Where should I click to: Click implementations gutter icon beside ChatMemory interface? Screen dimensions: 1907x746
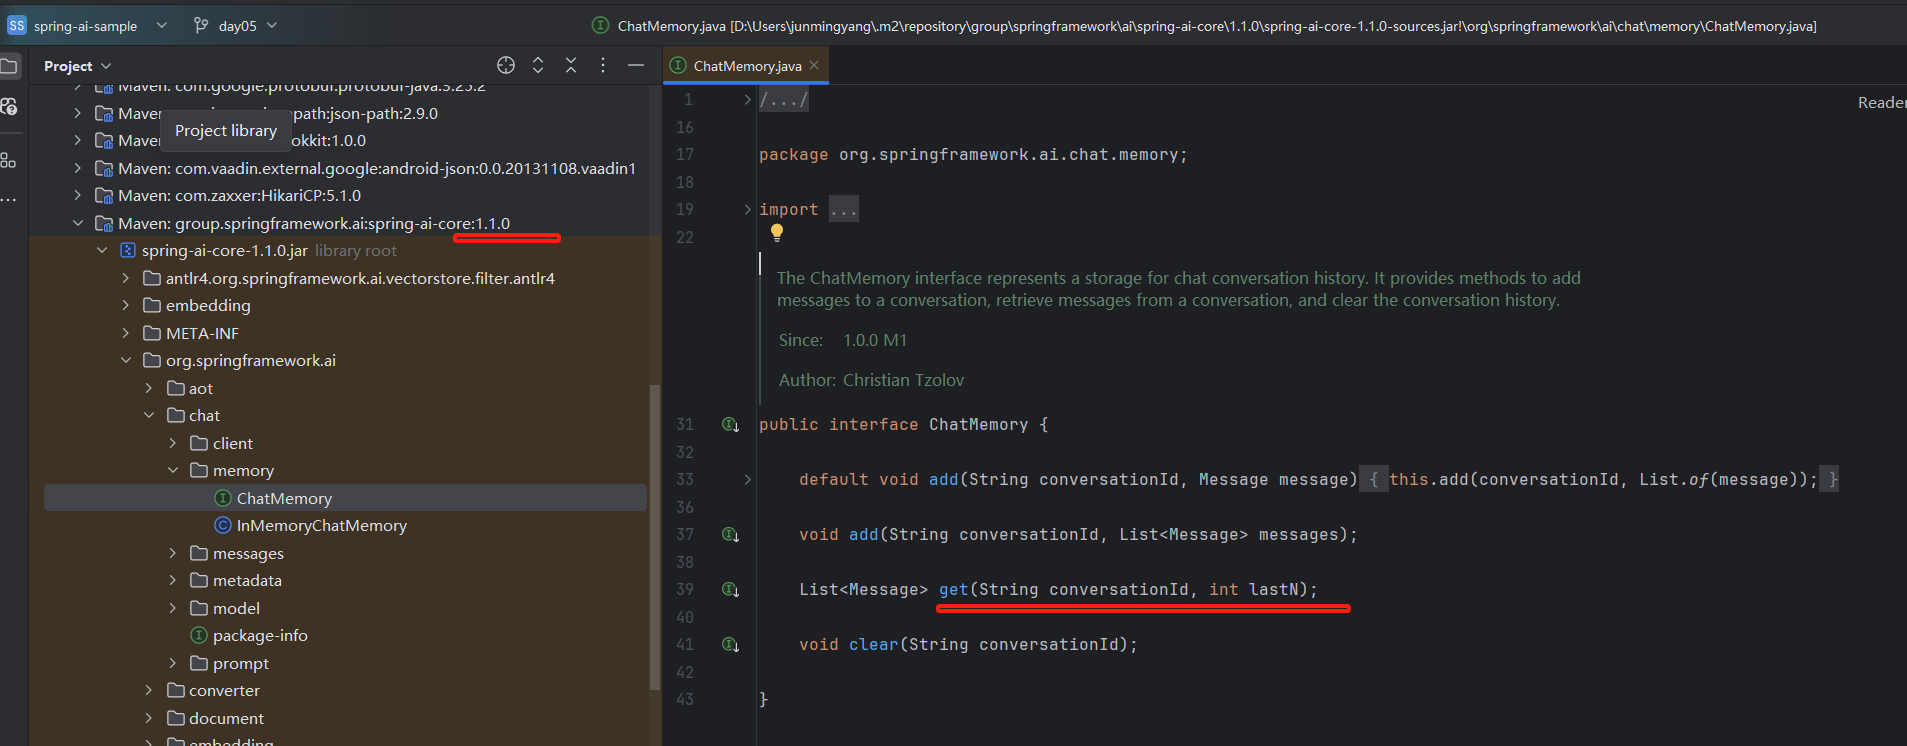tap(730, 425)
